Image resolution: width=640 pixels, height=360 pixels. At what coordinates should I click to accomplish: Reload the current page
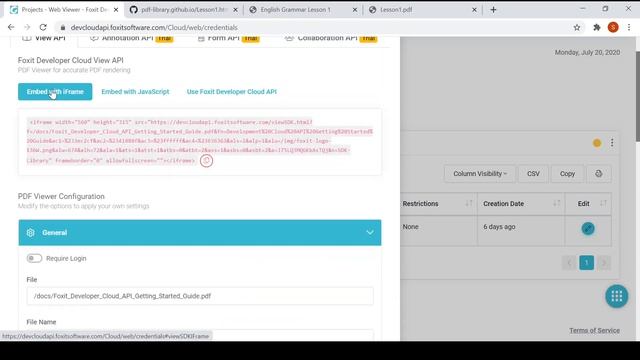click(x=43, y=27)
